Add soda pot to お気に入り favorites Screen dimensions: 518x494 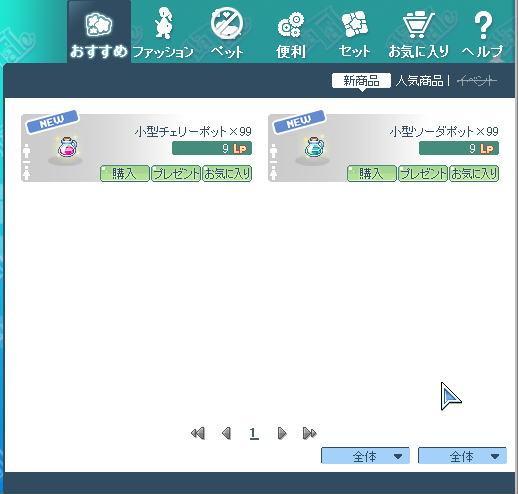pos(474,174)
